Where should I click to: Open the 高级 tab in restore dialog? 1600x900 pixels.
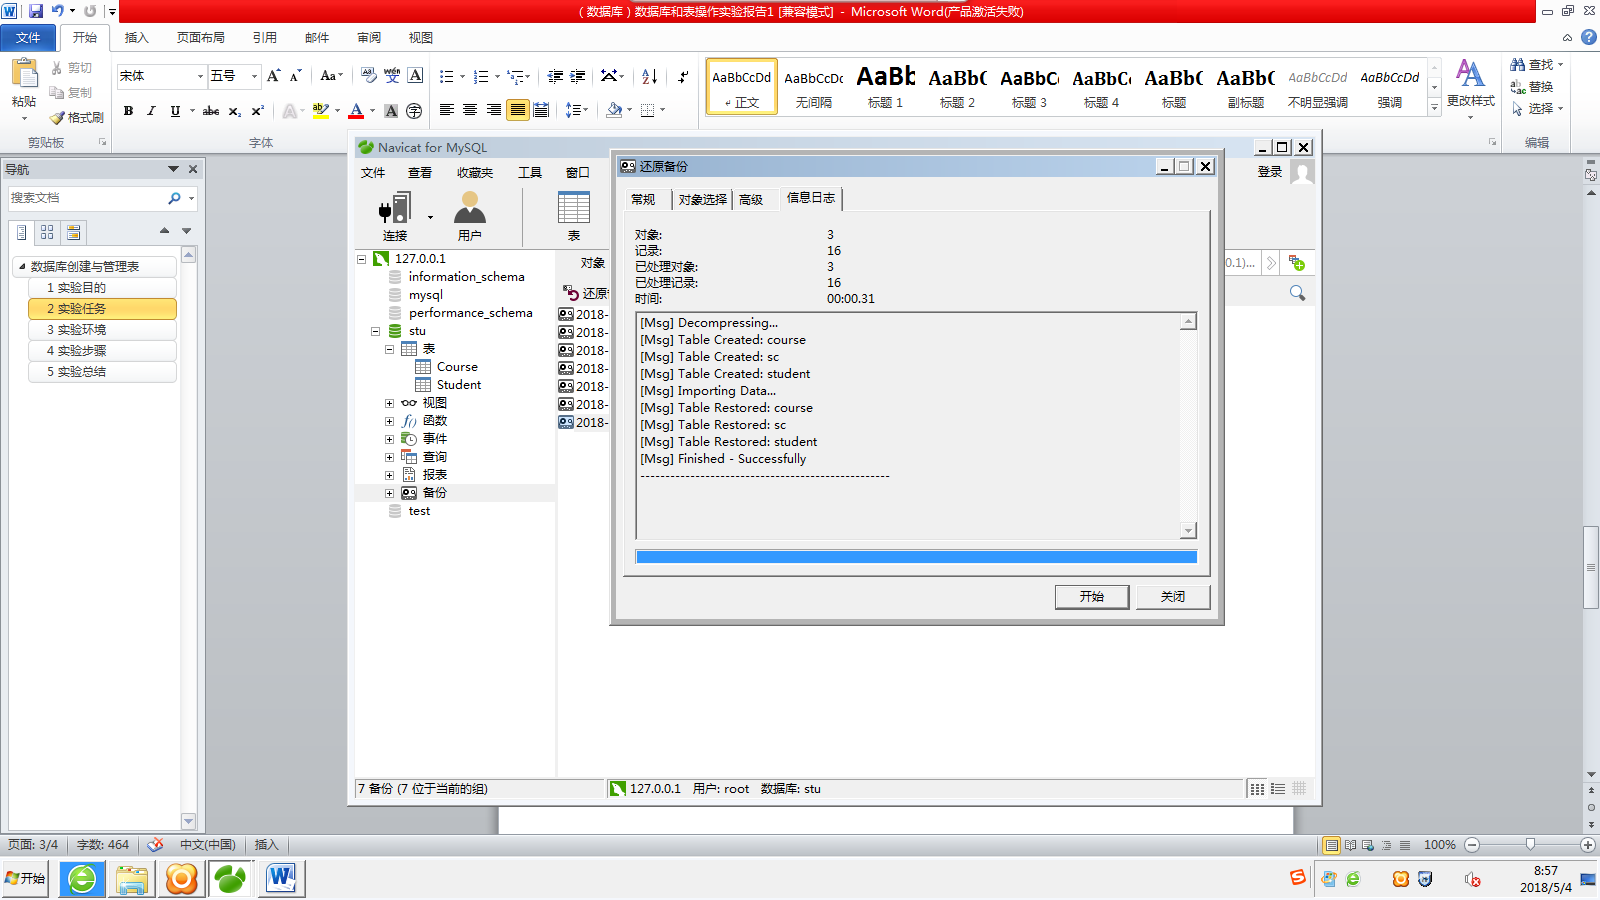point(751,200)
